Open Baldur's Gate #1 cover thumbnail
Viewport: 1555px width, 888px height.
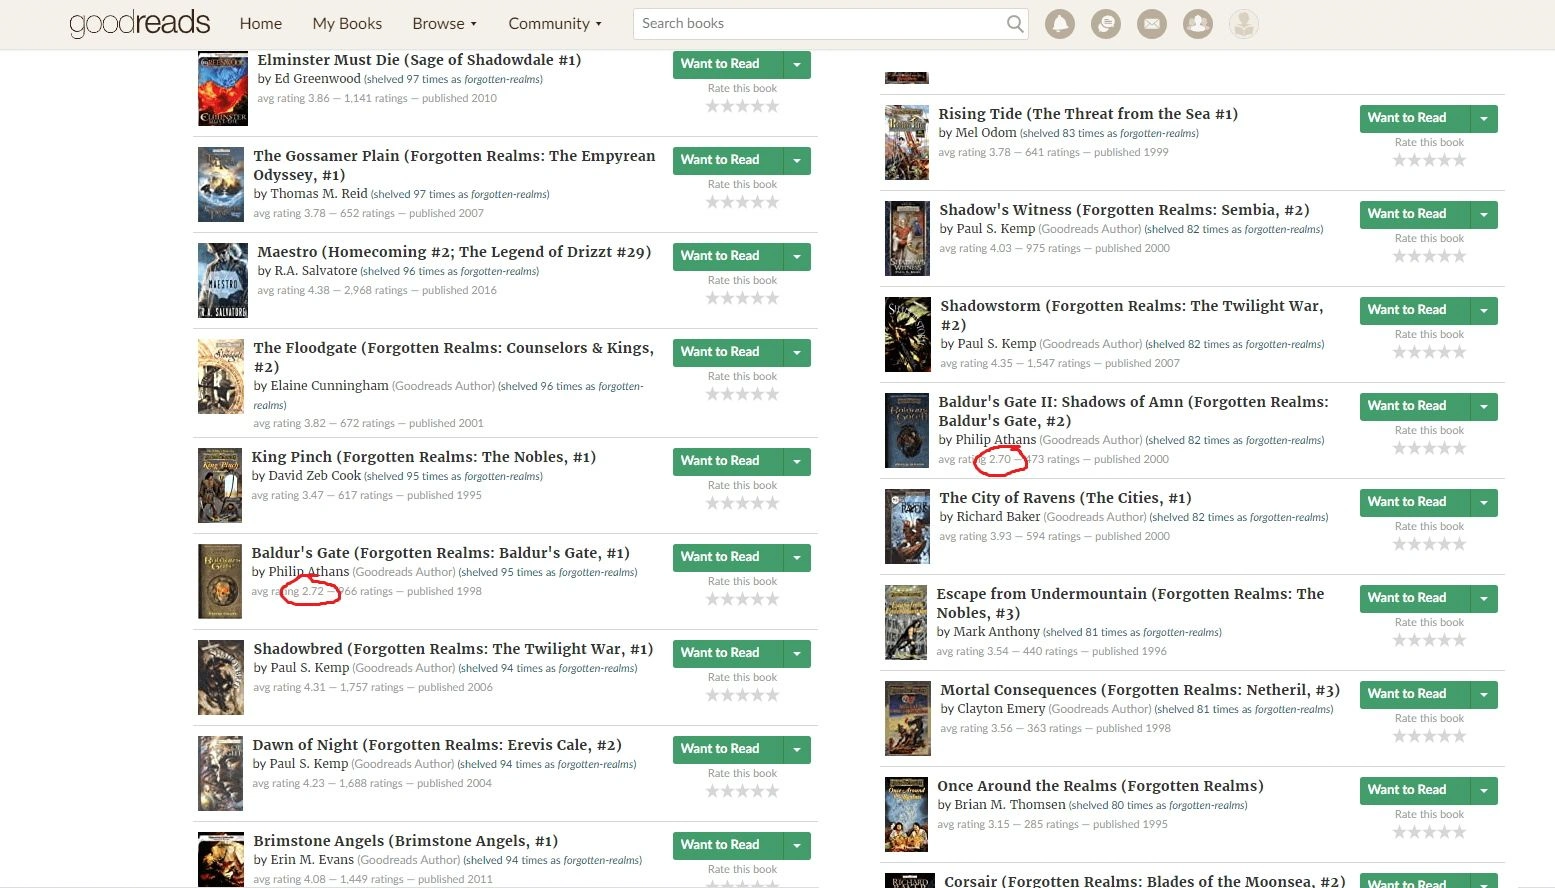click(220, 581)
